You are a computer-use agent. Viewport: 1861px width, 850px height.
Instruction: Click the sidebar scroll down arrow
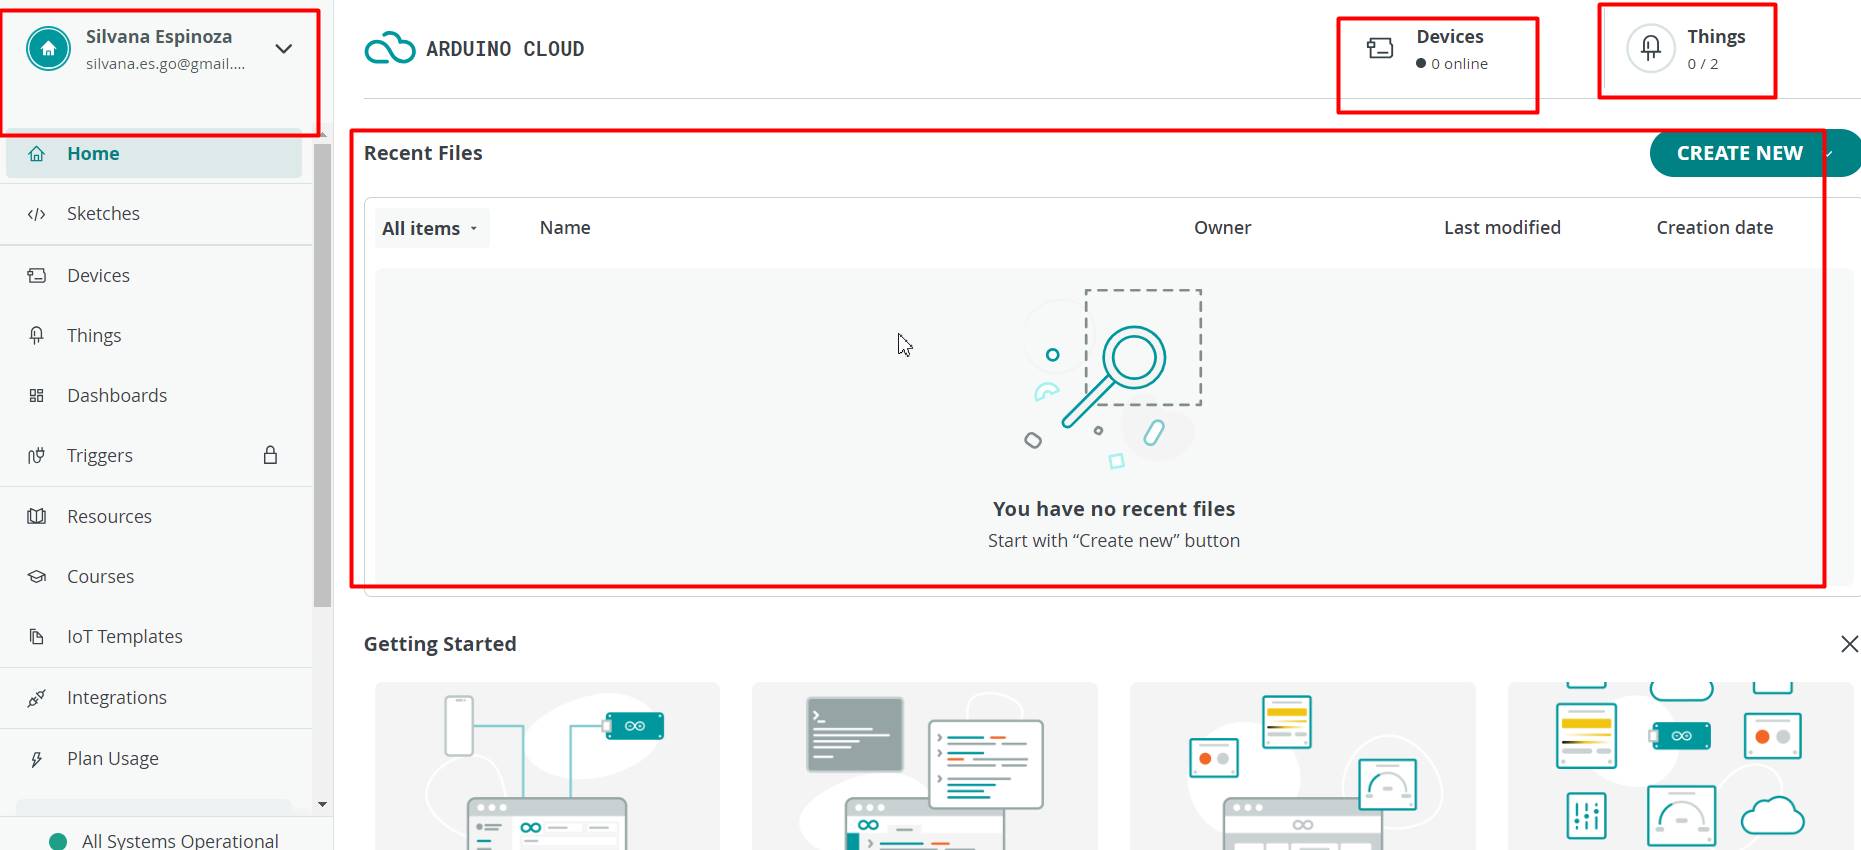click(x=322, y=804)
